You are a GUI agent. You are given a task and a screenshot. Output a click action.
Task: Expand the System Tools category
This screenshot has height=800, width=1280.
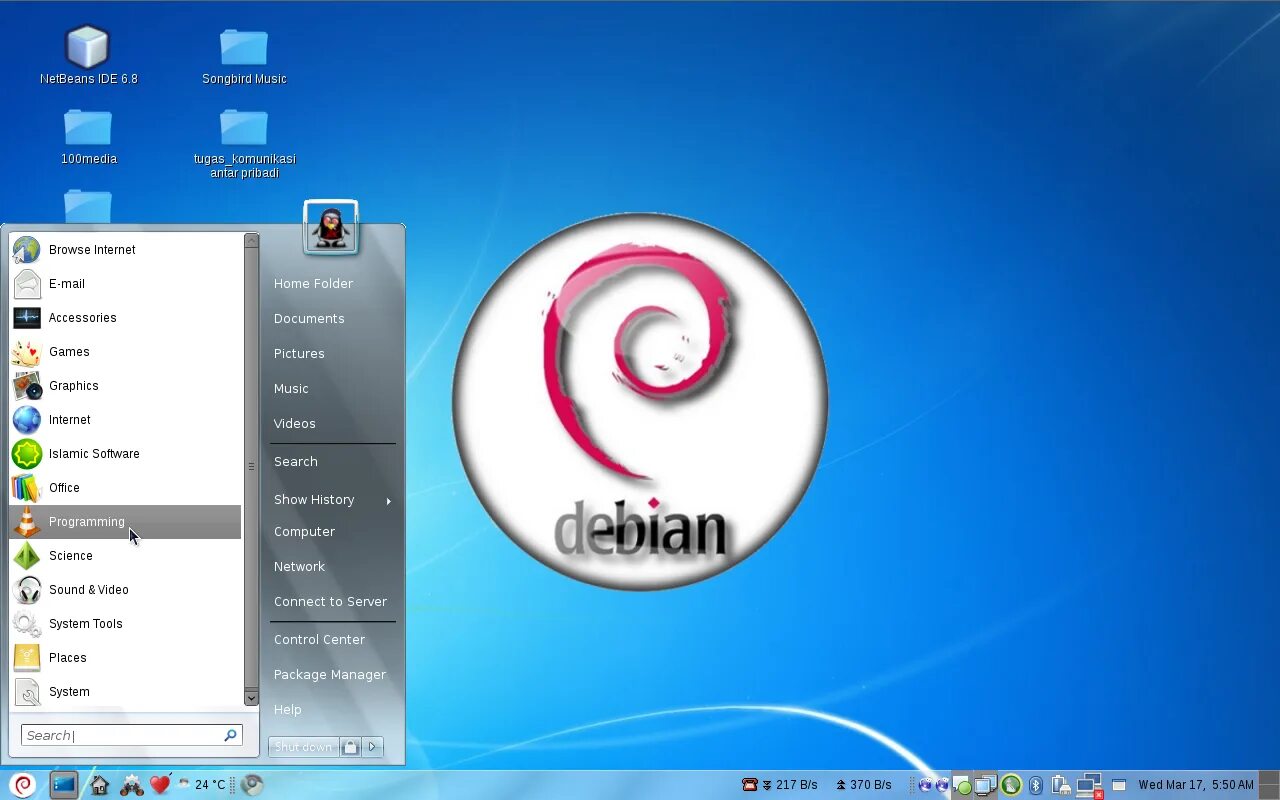125,624
